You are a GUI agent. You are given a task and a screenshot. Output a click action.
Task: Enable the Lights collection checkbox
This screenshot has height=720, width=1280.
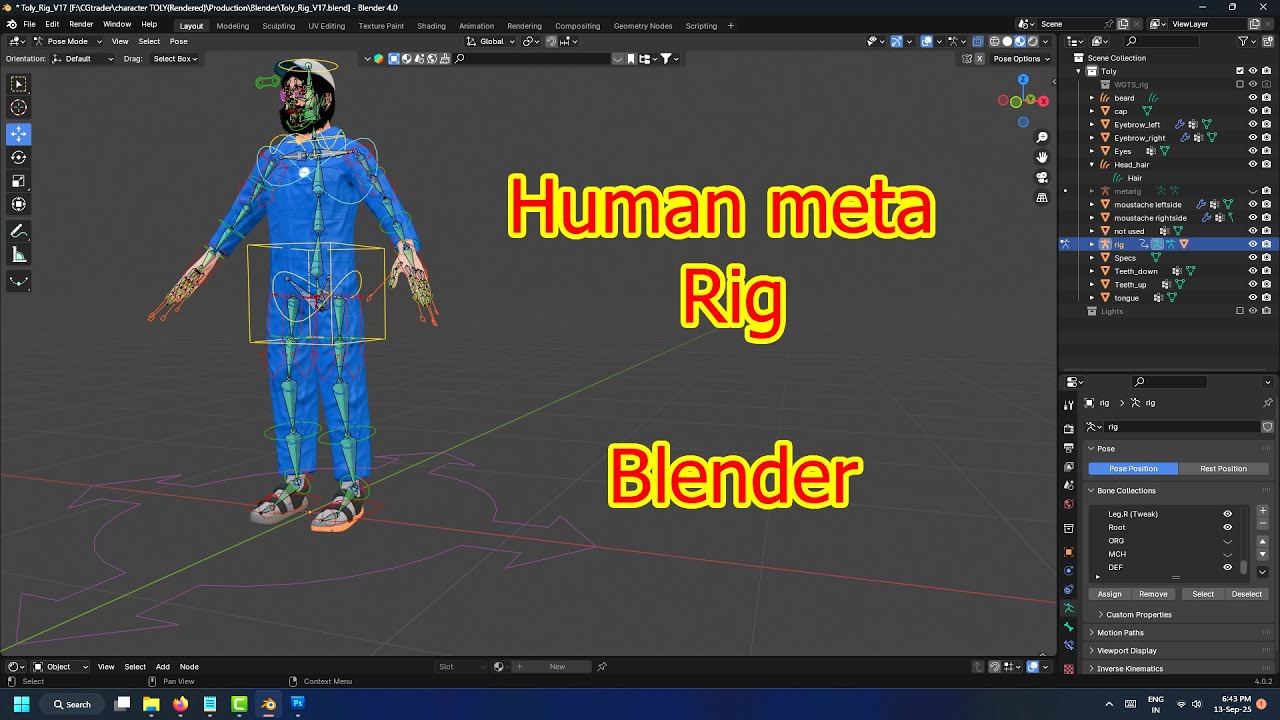pyautogui.click(x=1240, y=311)
